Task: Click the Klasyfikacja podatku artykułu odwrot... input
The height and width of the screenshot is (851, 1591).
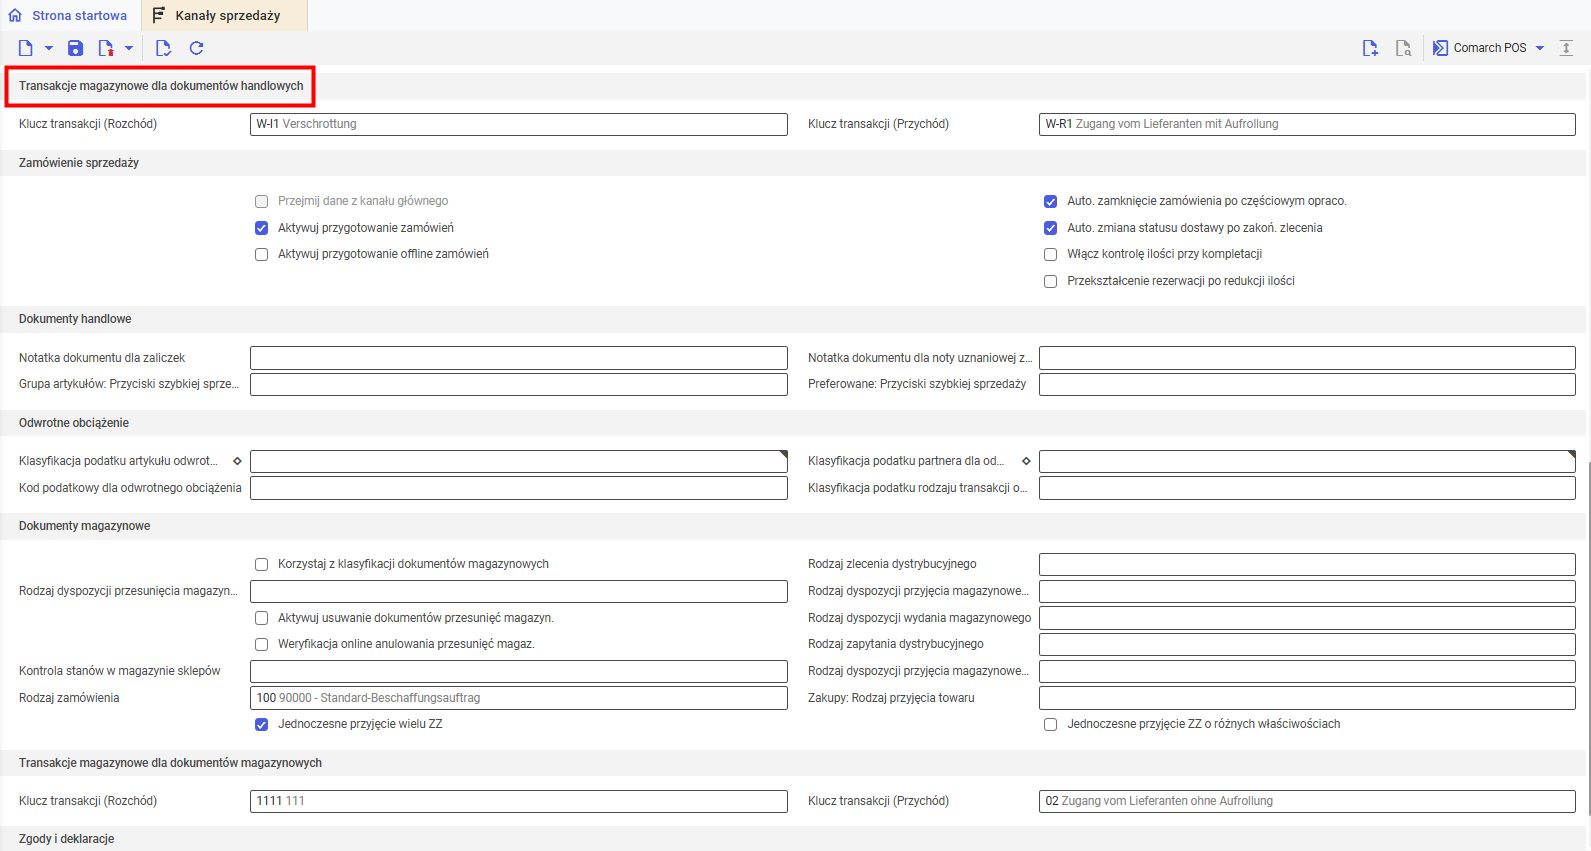Action: [x=519, y=461]
